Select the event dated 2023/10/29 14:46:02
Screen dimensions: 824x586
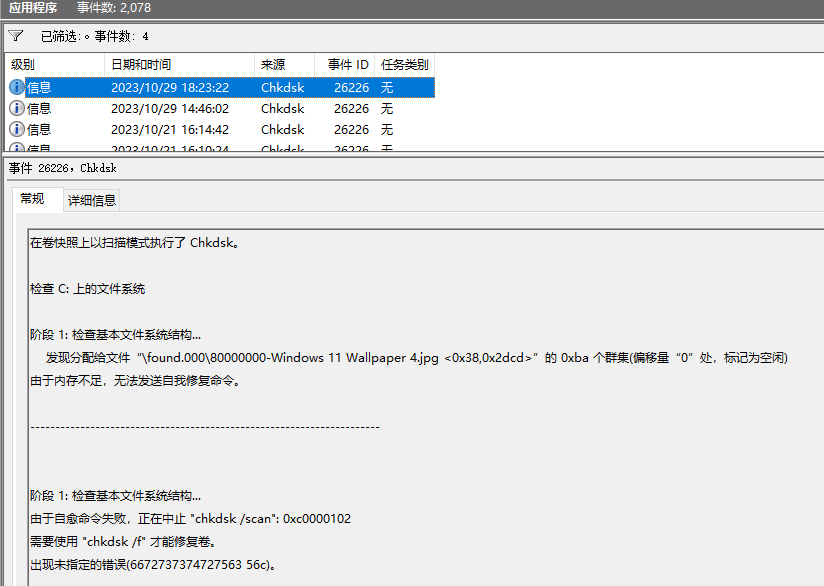(169, 108)
